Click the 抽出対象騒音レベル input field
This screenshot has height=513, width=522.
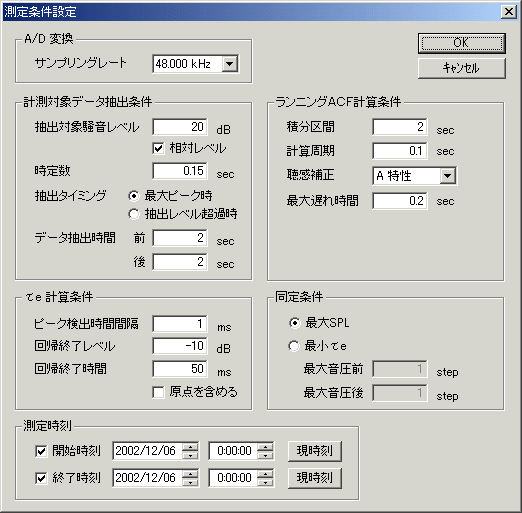180,127
